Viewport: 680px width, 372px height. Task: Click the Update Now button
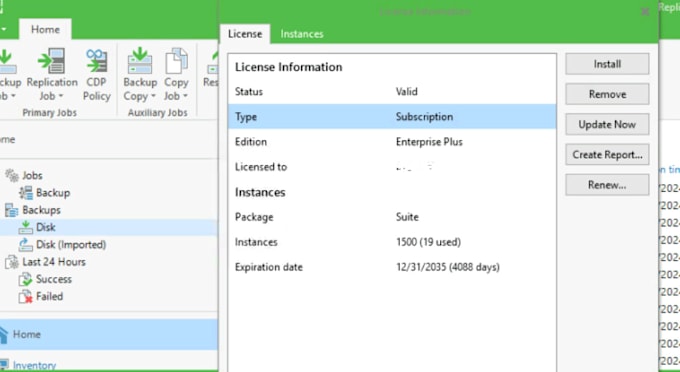point(607,124)
